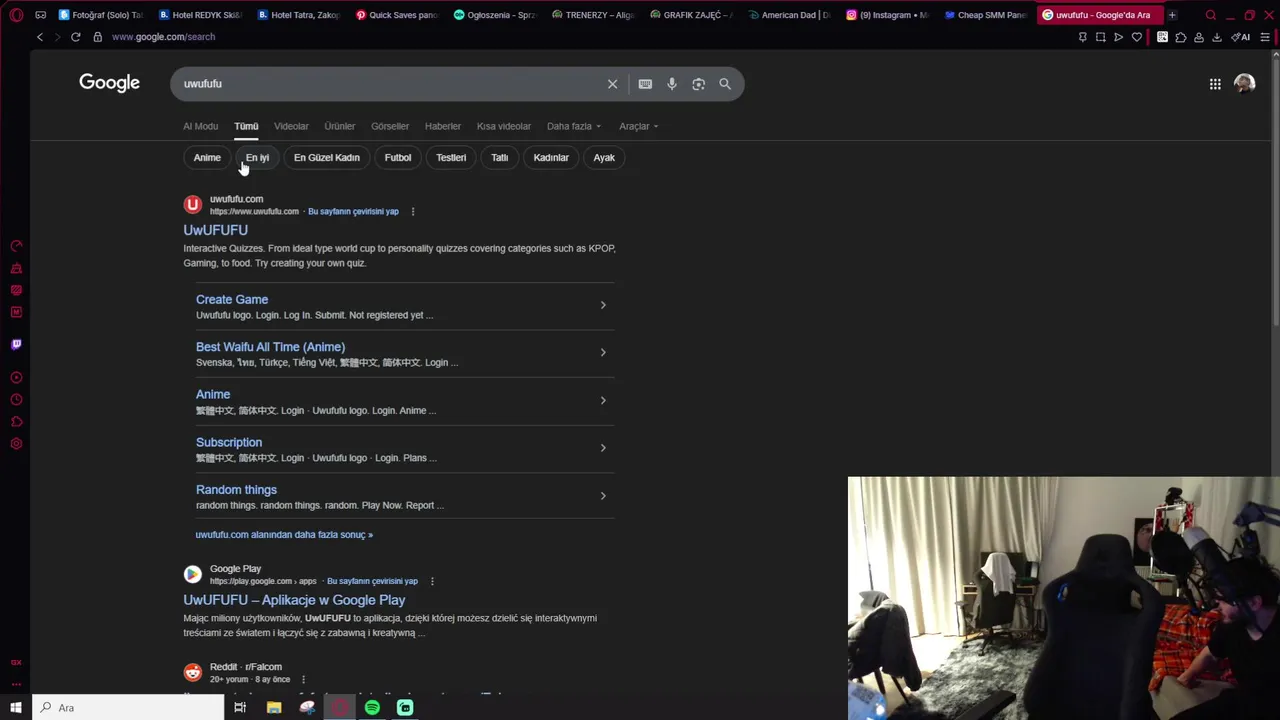
Task: Start voice search with microphone icon
Action: point(672,84)
